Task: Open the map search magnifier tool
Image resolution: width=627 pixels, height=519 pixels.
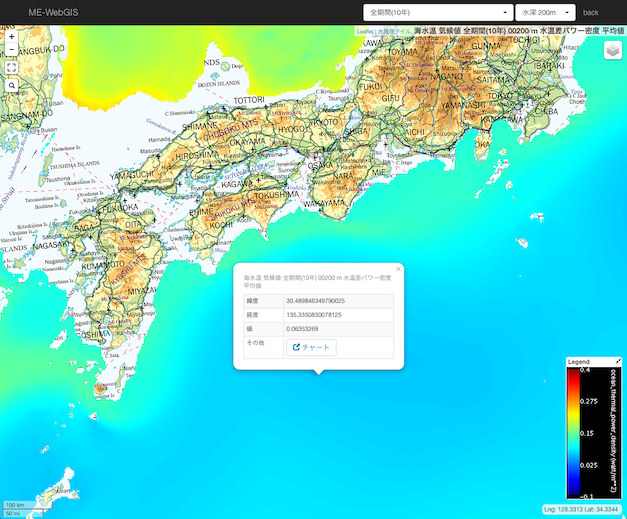Action: click(11, 86)
